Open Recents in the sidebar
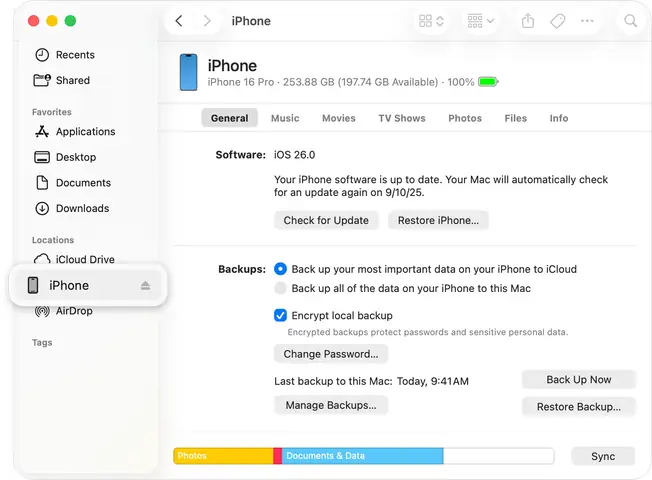The height and width of the screenshot is (480, 652). (x=64, y=55)
